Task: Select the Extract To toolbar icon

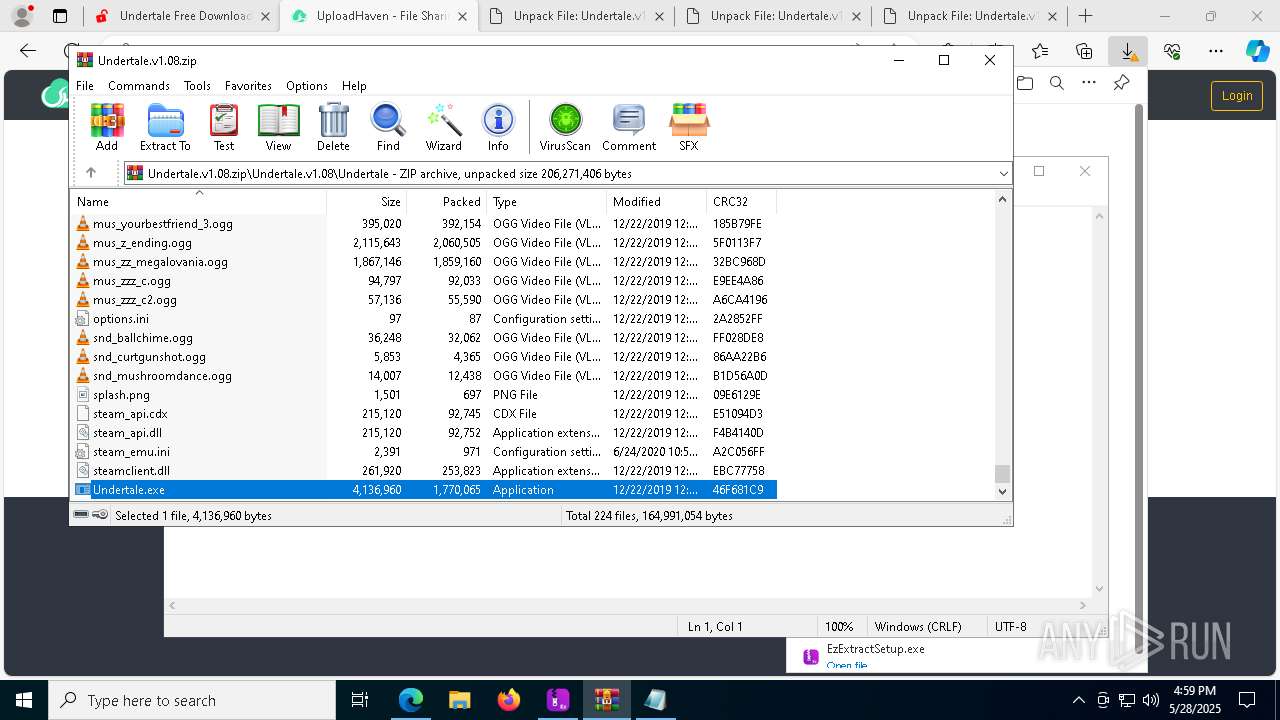Action: pyautogui.click(x=165, y=127)
